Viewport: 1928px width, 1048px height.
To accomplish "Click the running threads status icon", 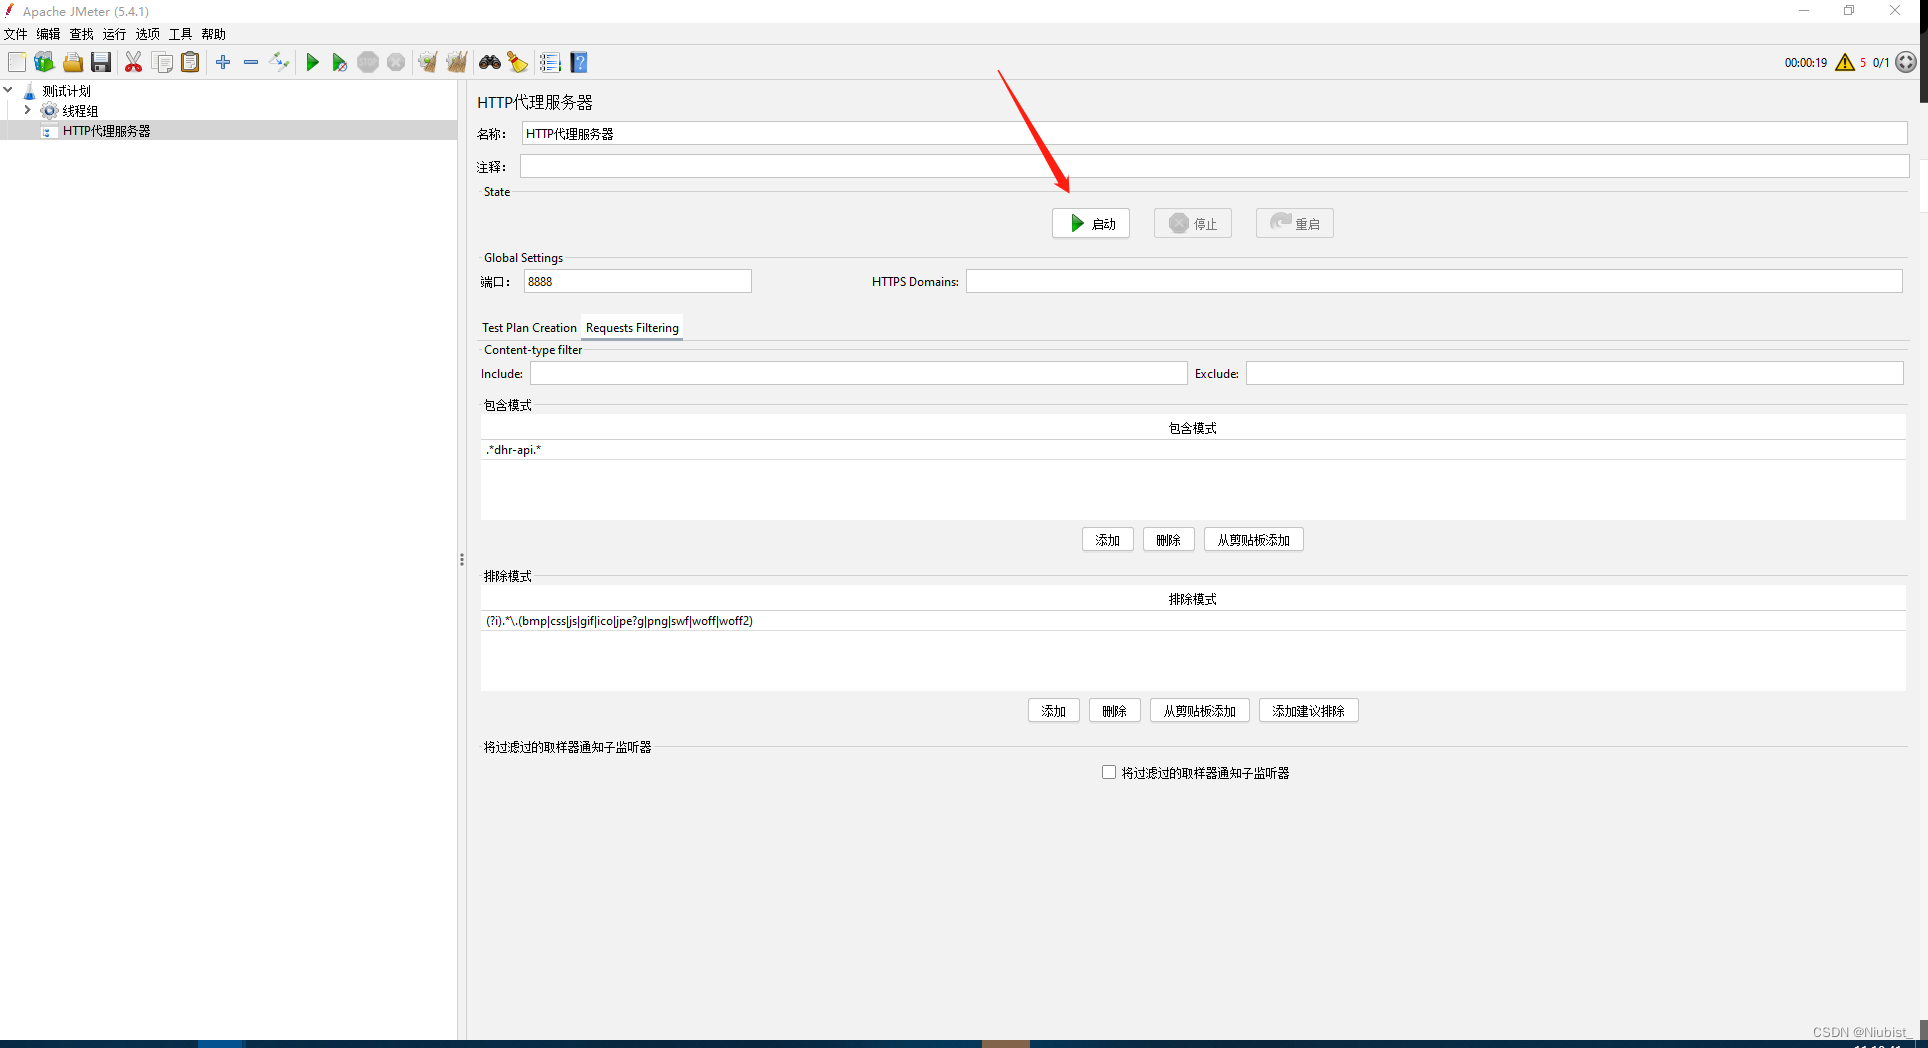I will click(x=1906, y=62).
